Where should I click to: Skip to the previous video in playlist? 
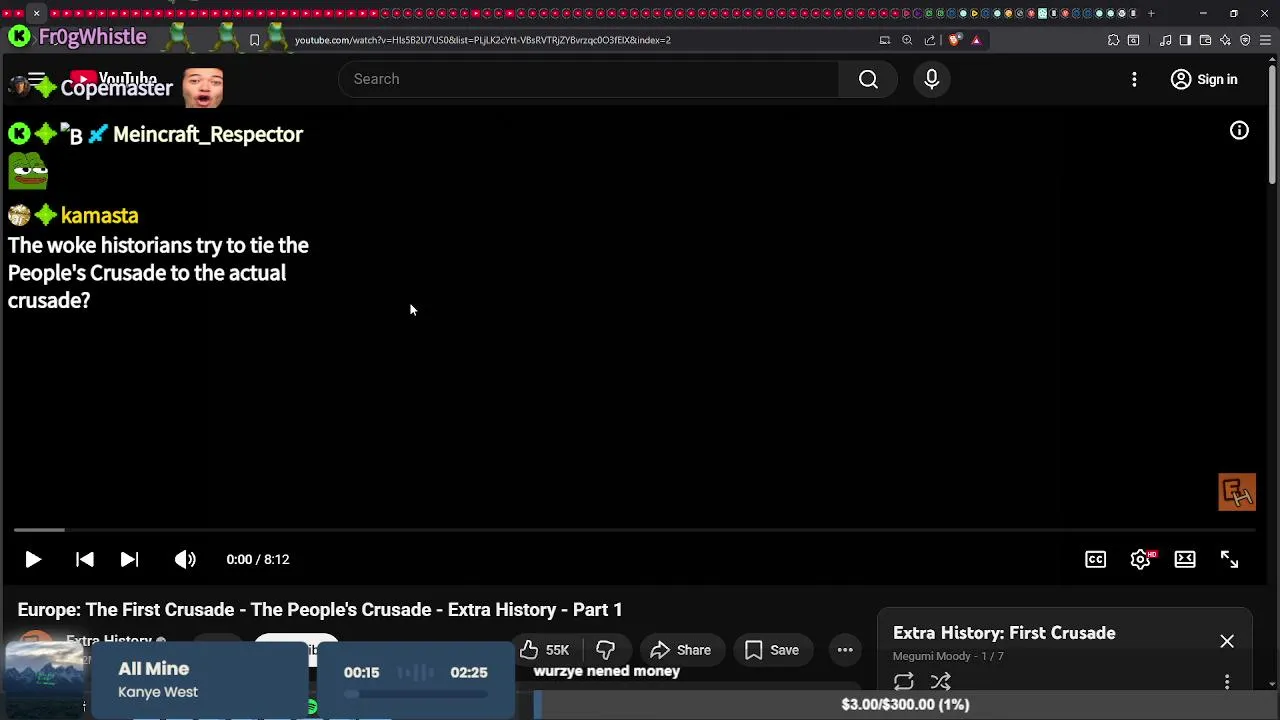85,559
